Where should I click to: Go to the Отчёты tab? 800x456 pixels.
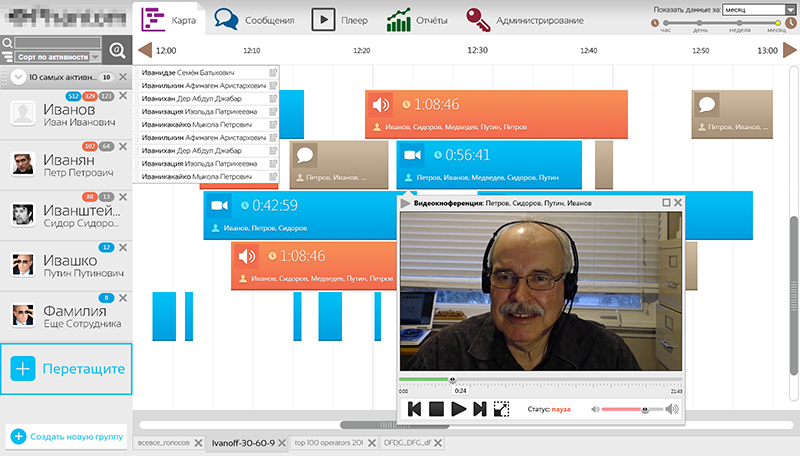(x=417, y=20)
